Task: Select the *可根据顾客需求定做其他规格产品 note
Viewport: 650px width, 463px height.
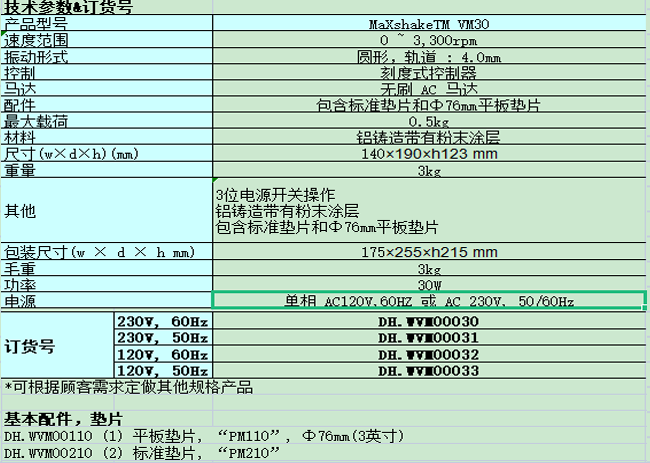Action: pos(129,387)
